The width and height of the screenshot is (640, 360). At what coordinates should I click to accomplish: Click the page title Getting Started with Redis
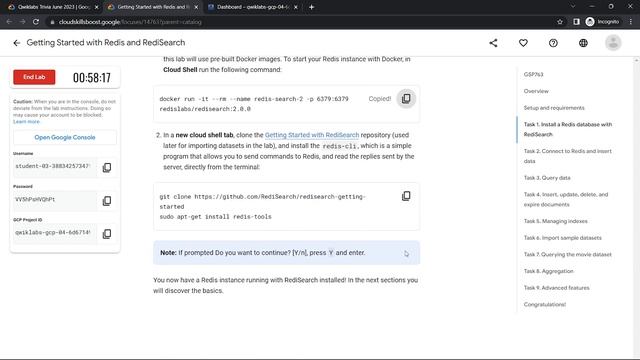106,42
